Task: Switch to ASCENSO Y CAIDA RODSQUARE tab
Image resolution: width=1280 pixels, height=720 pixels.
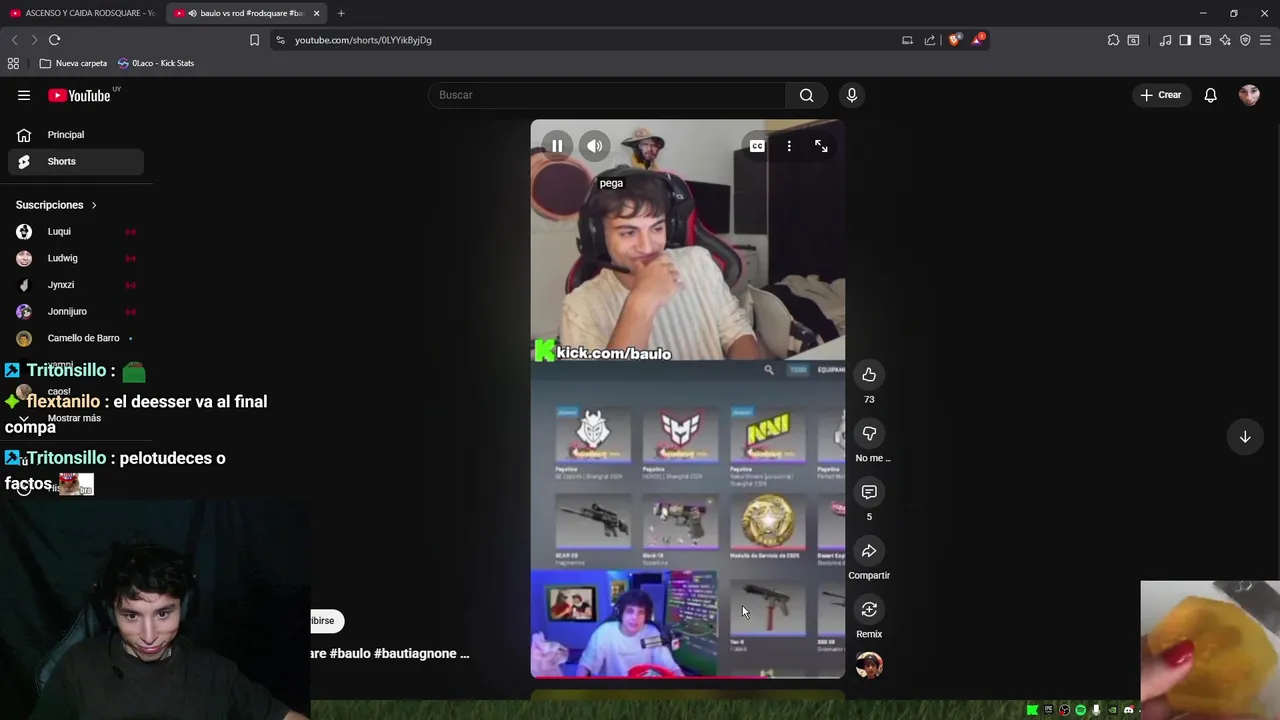Action: click(82, 13)
